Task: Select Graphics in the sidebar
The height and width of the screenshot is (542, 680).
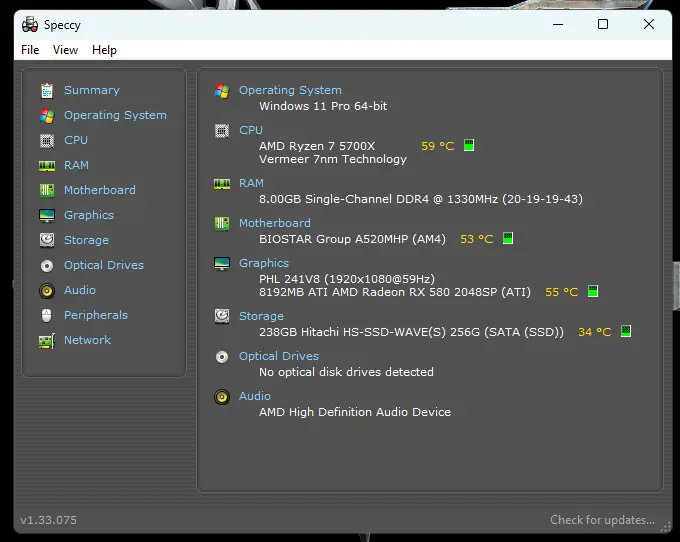Action: [89, 215]
